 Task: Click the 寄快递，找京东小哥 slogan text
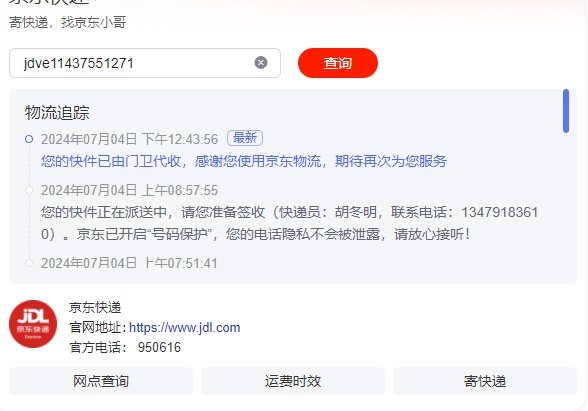(x=68, y=22)
